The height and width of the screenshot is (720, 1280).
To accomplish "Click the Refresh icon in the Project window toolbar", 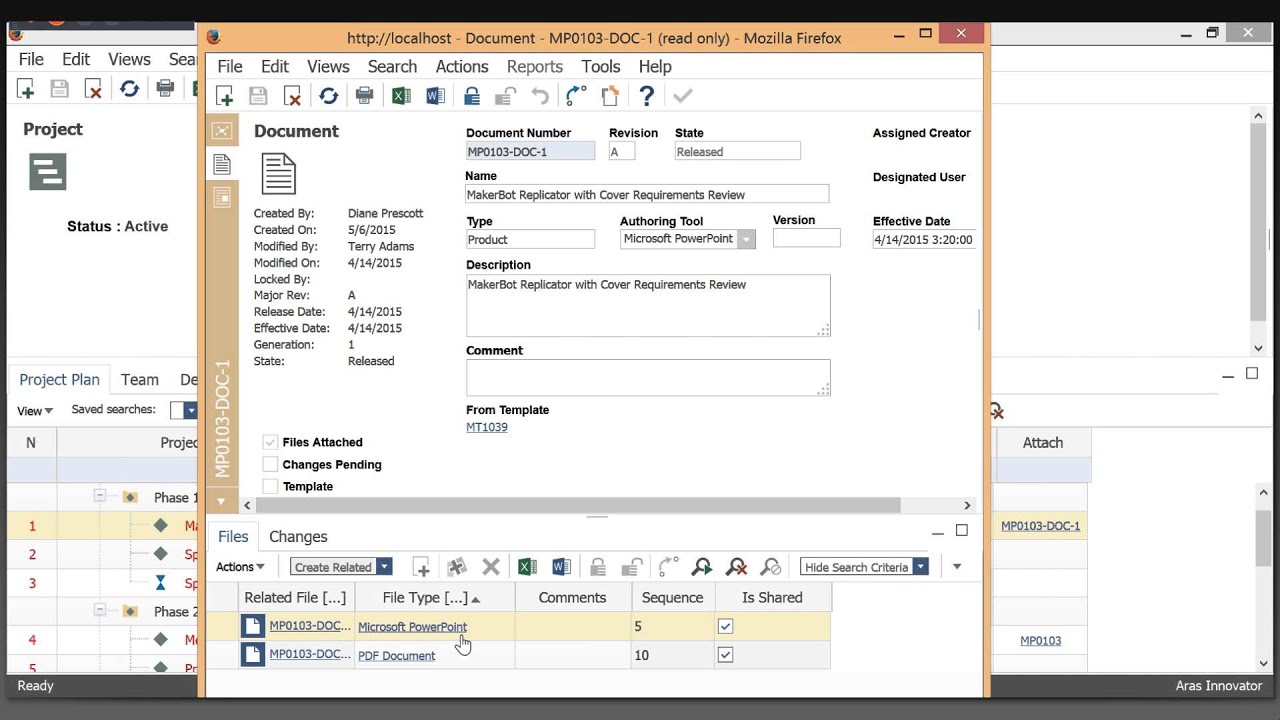I will [x=129, y=89].
